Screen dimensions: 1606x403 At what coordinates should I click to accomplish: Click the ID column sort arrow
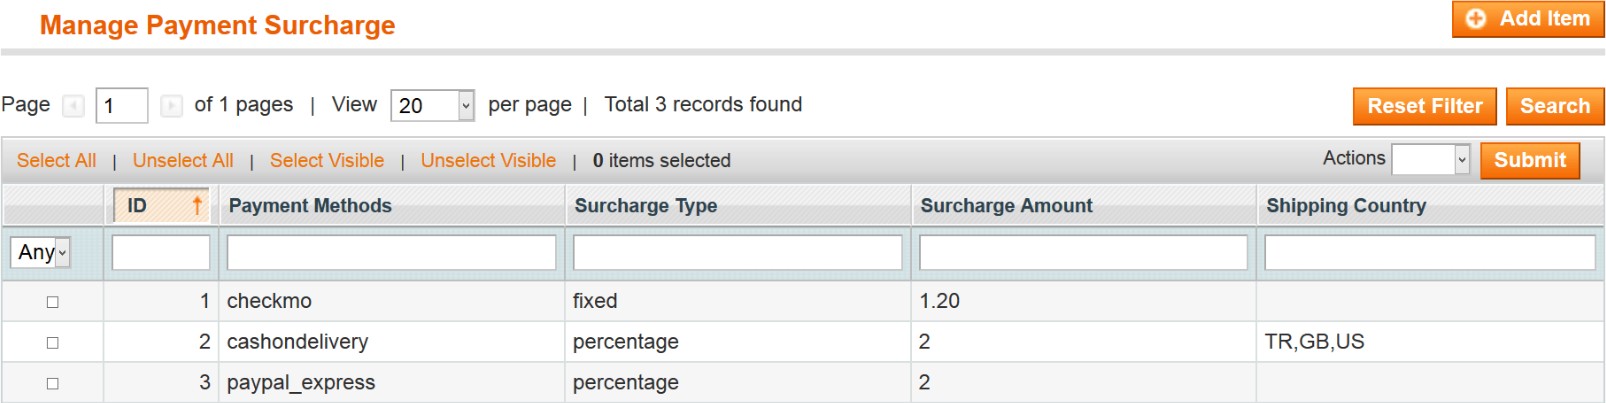[197, 205]
